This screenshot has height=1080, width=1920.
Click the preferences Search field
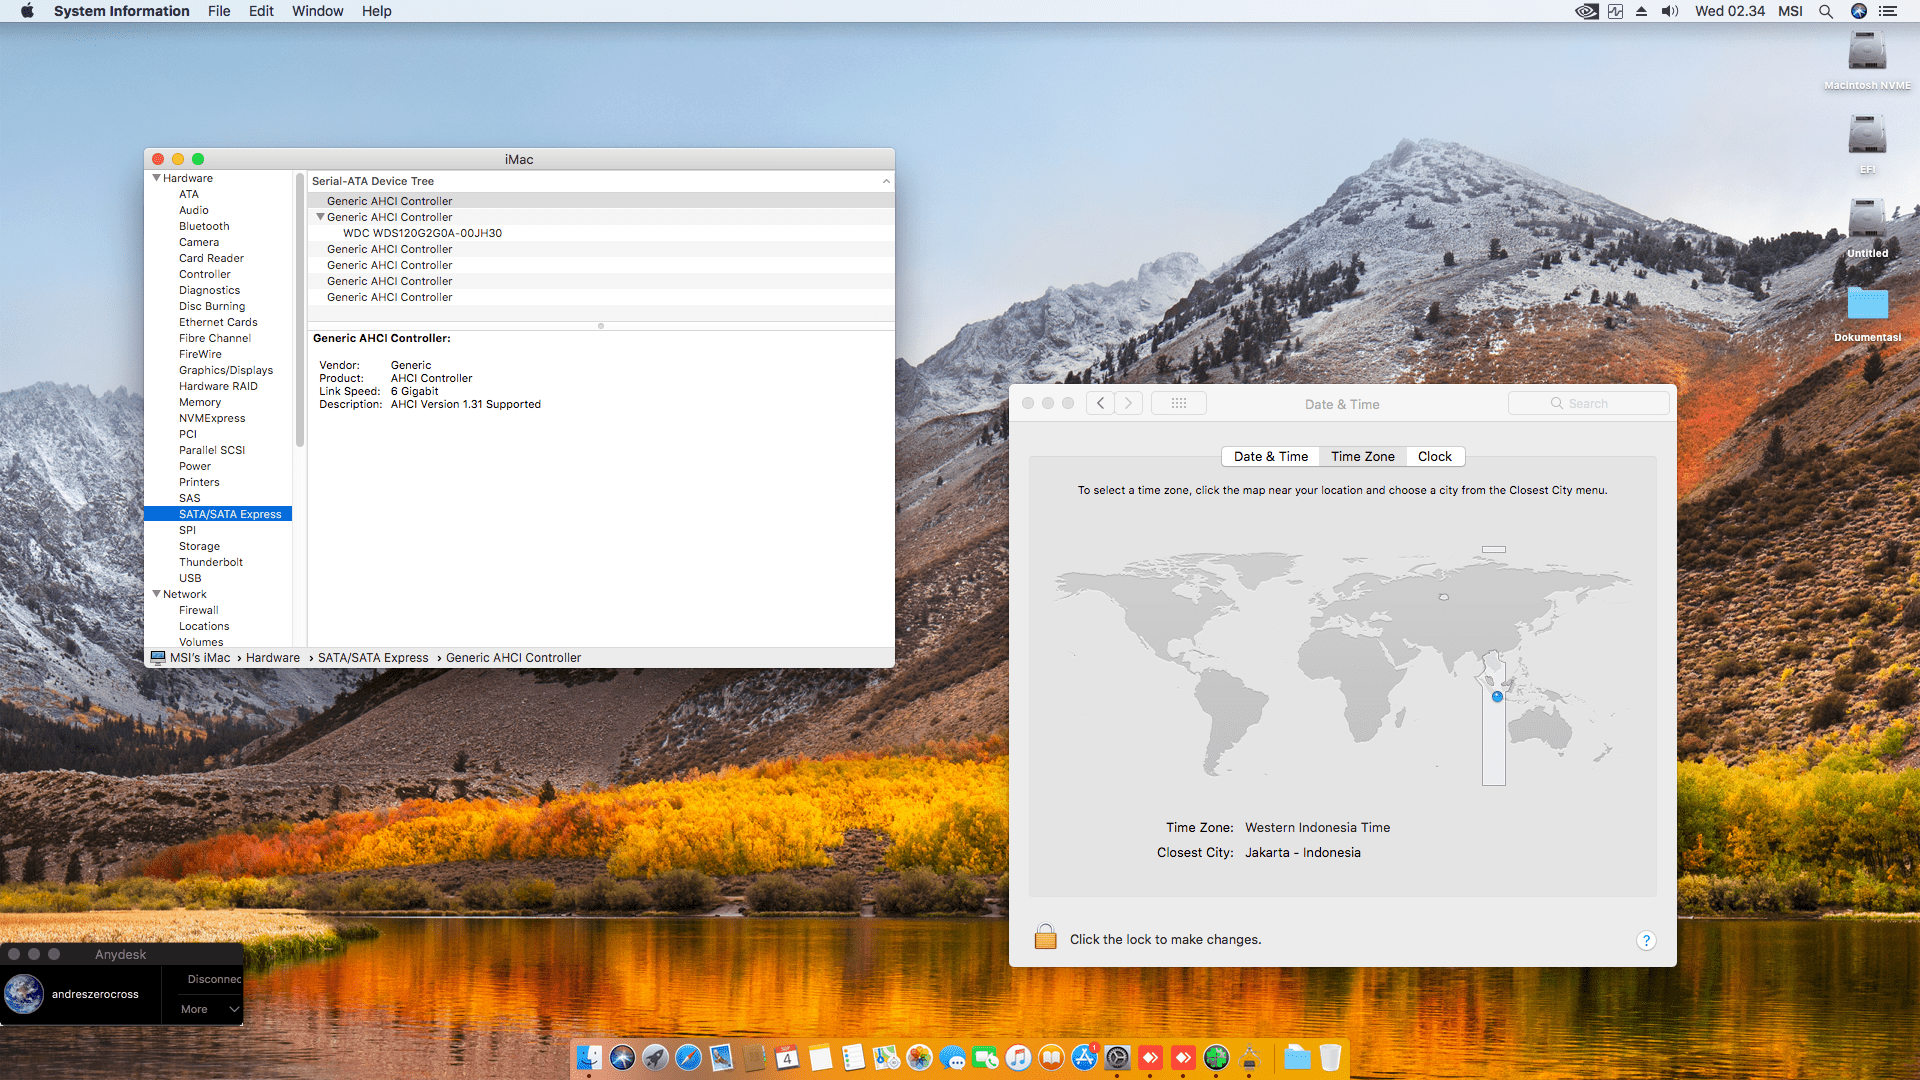click(x=1588, y=403)
